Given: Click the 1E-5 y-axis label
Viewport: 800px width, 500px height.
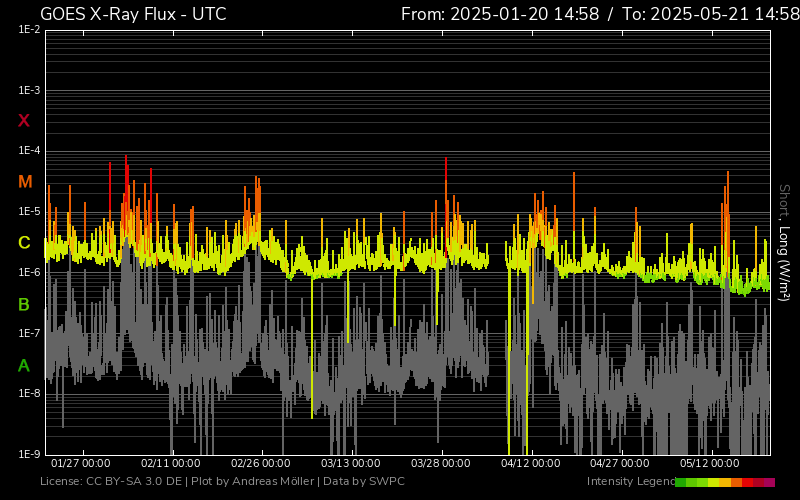Looking at the screenshot, I should (29, 212).
